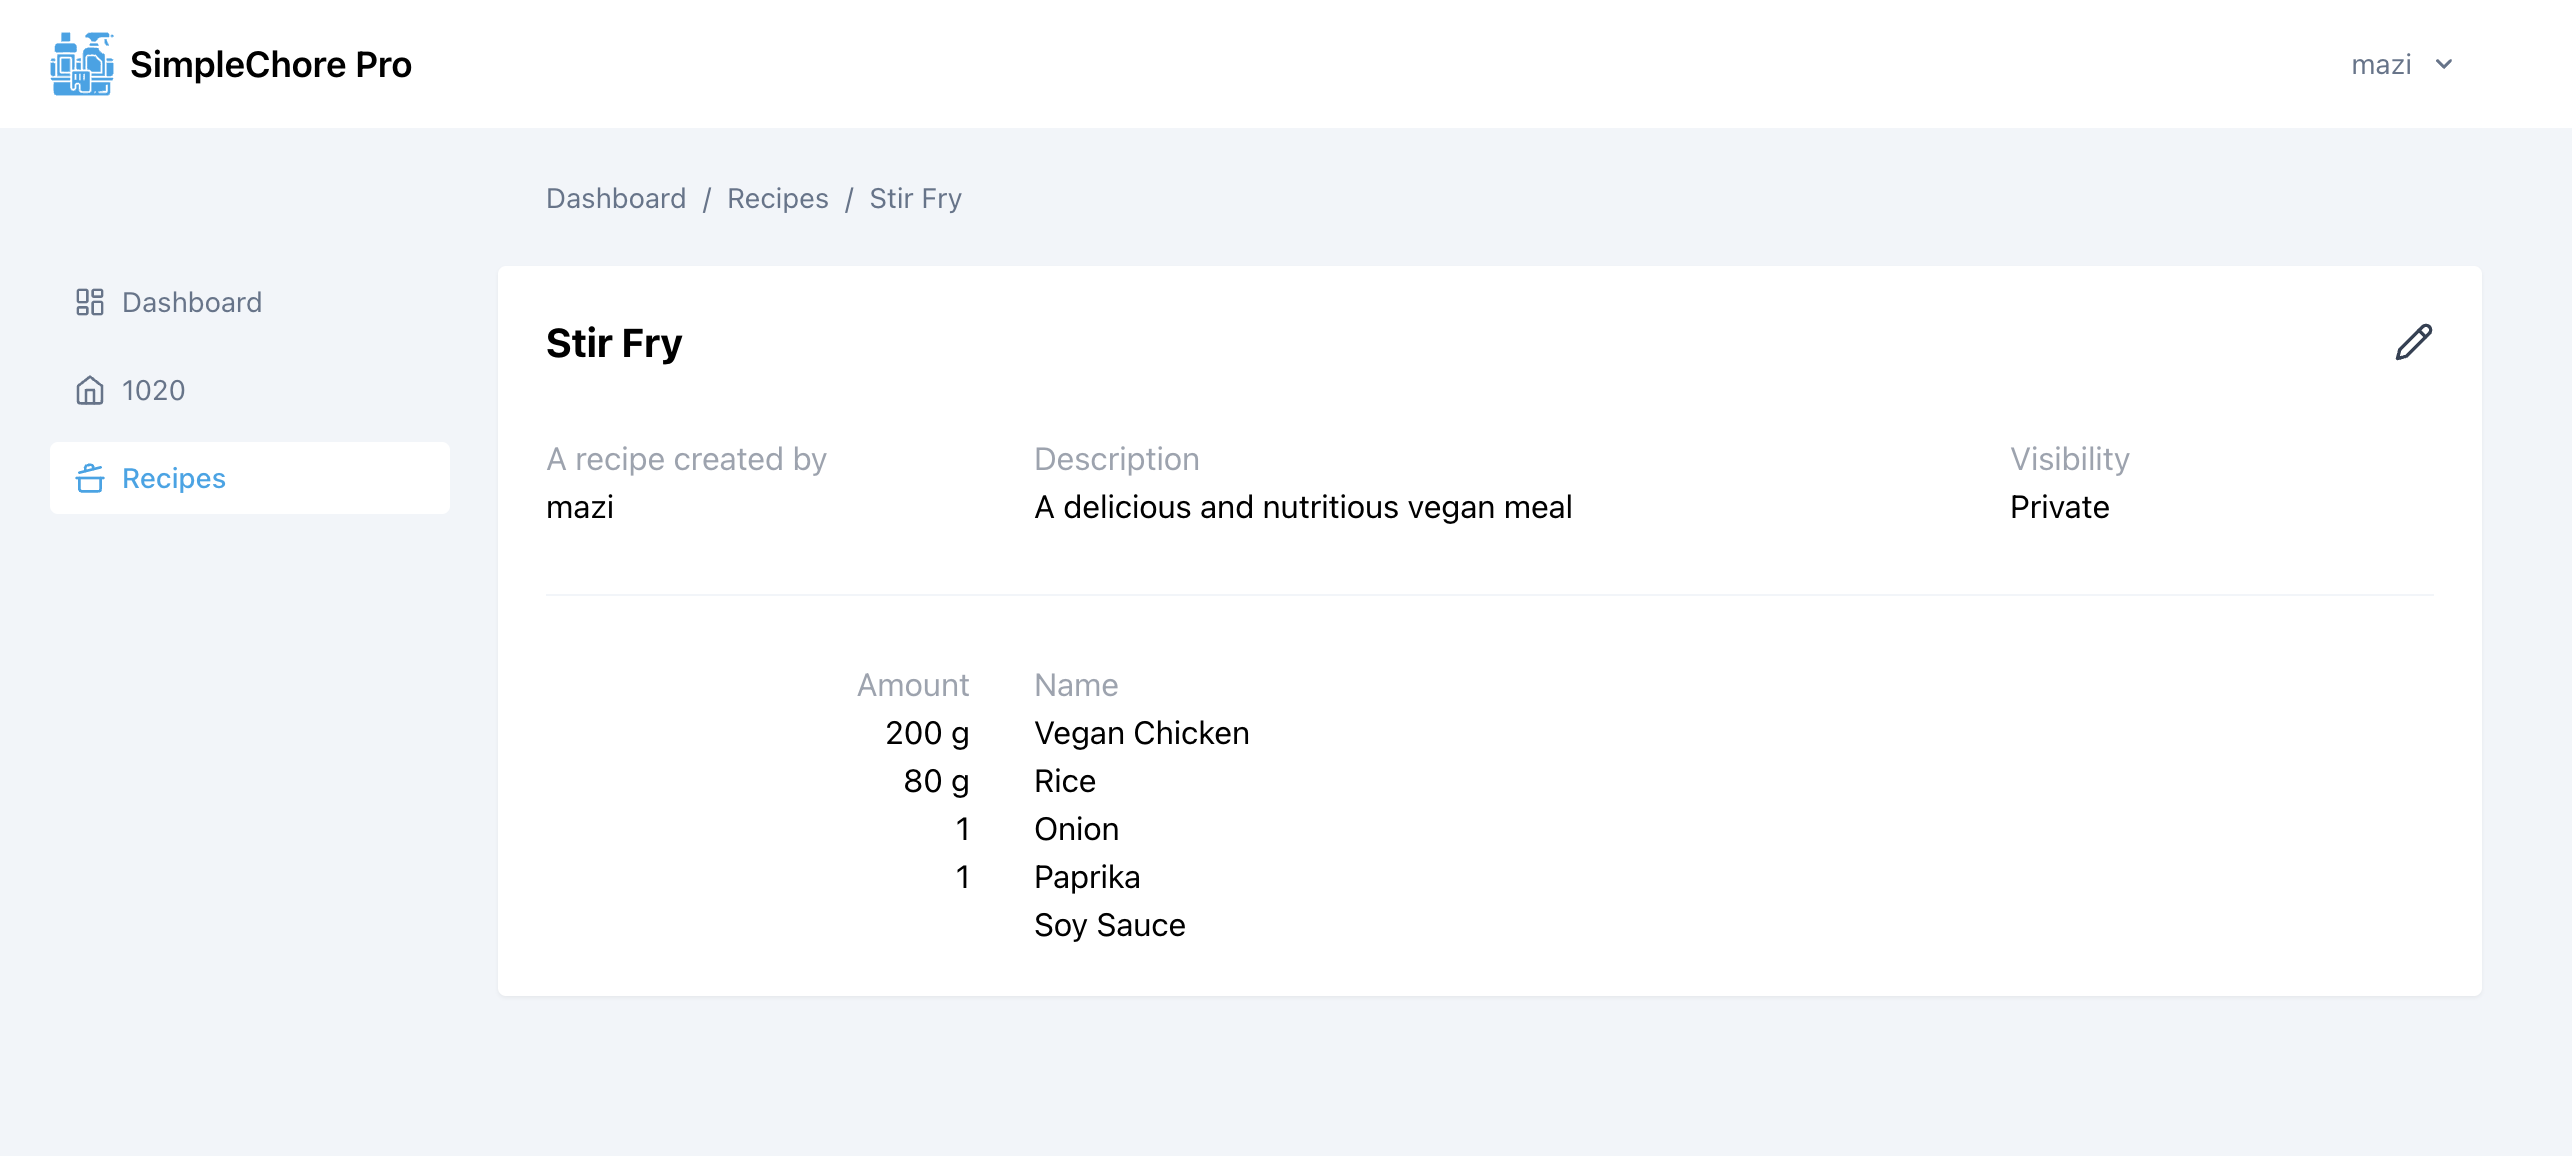Go to Dashboard breadcrumb link
Screen dimensions: 2572x1156
(x=616, y=198)
